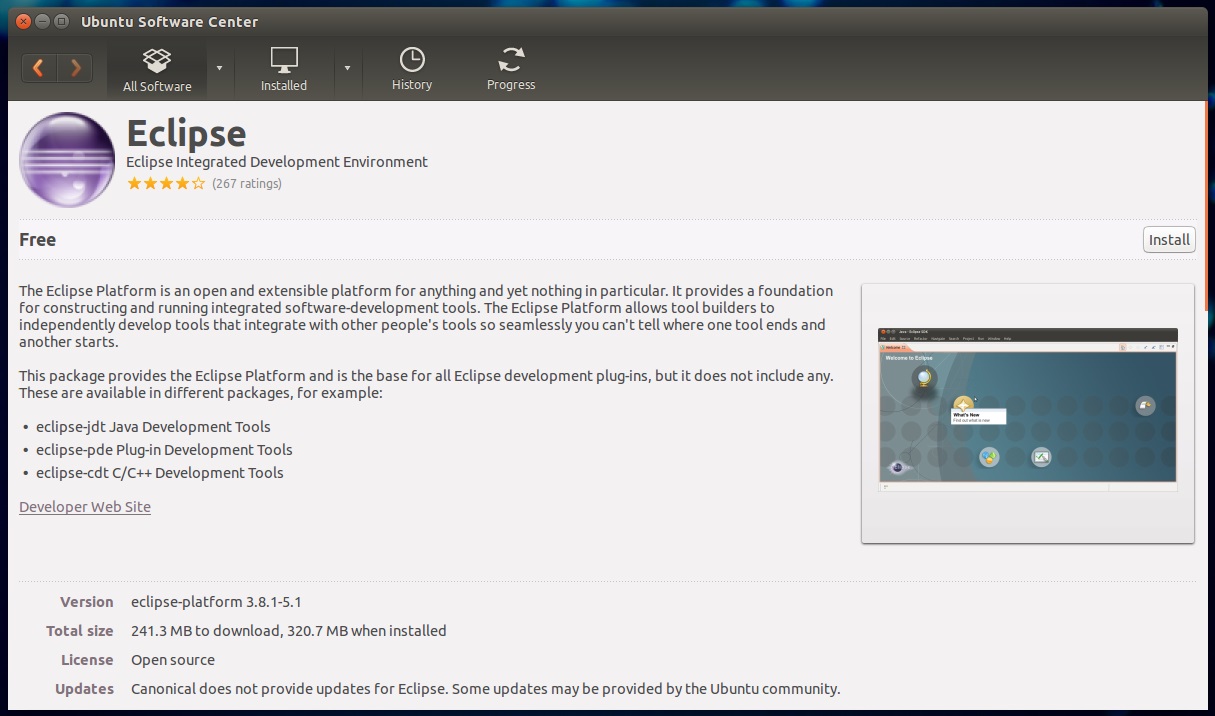Select the eclipse-cdt C/C++ Development Tools entry

click(160, 472)
